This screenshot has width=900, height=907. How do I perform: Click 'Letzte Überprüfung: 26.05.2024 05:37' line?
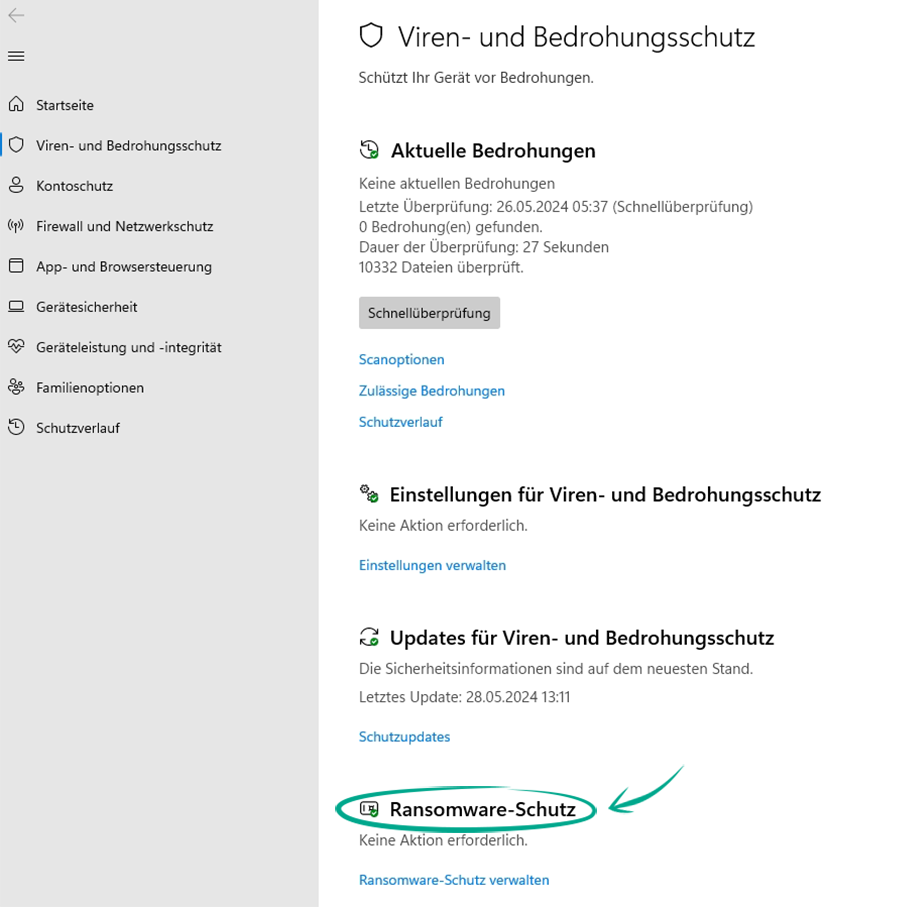(x=556, y=207)
